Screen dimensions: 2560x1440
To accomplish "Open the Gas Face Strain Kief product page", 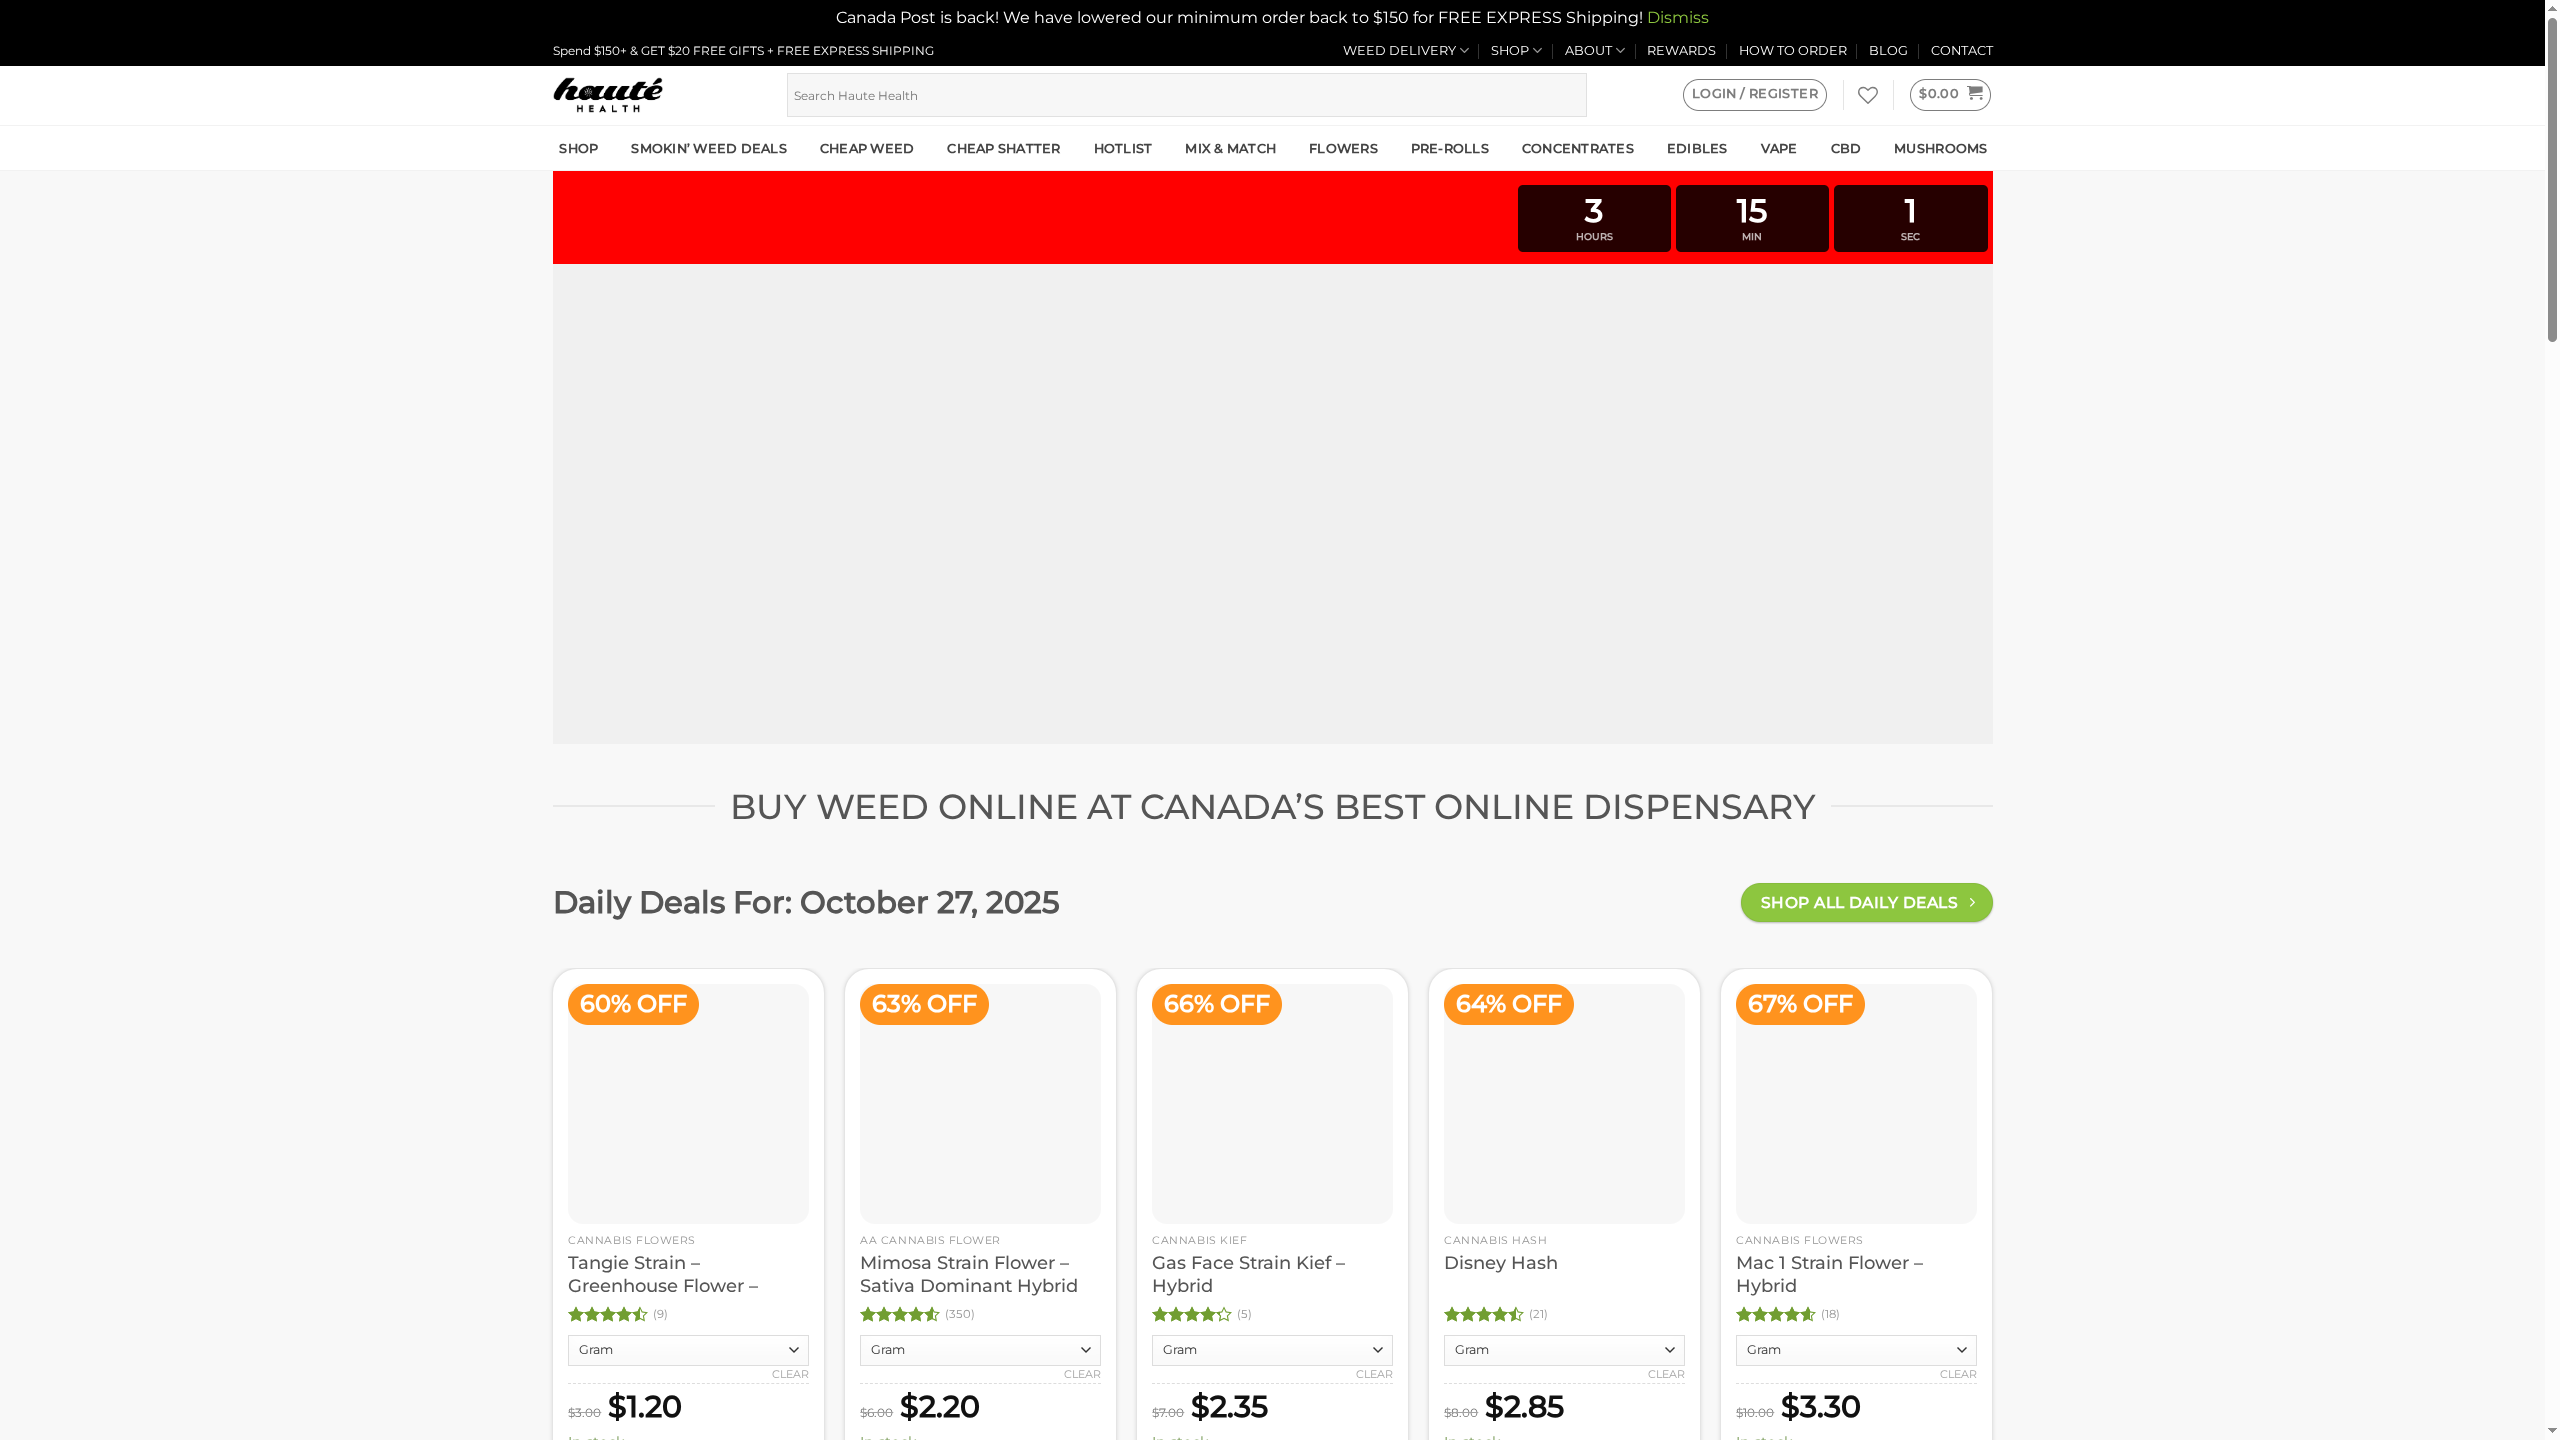I will [1248, 1274].
